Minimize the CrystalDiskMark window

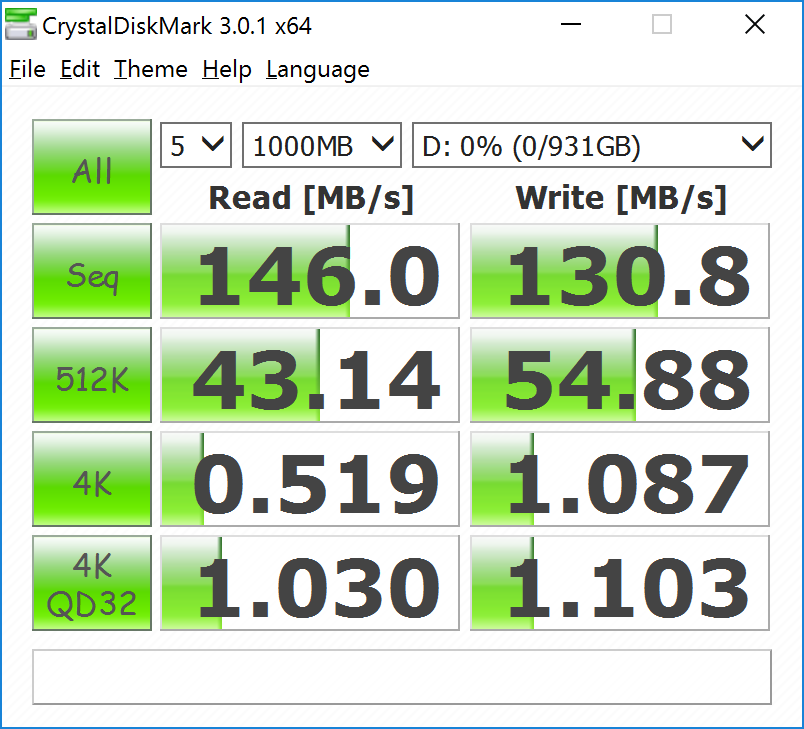pyautogui.click(x=571, y=24)
